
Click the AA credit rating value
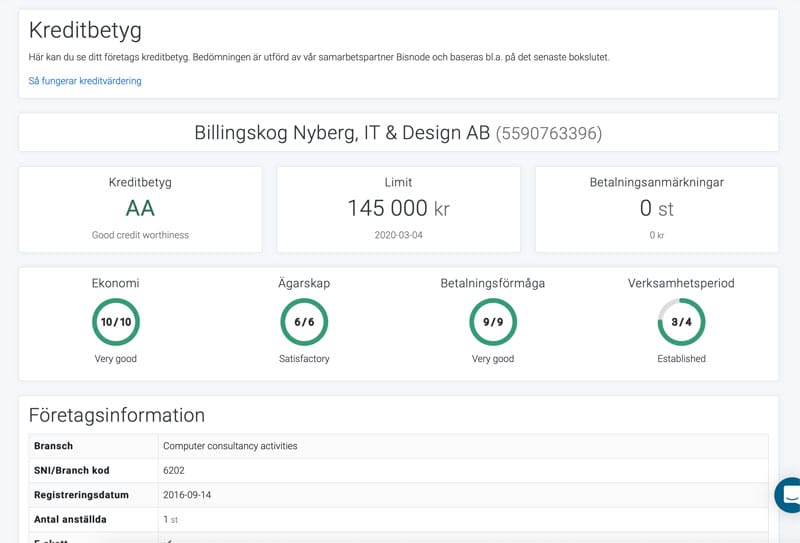point(140,208)
